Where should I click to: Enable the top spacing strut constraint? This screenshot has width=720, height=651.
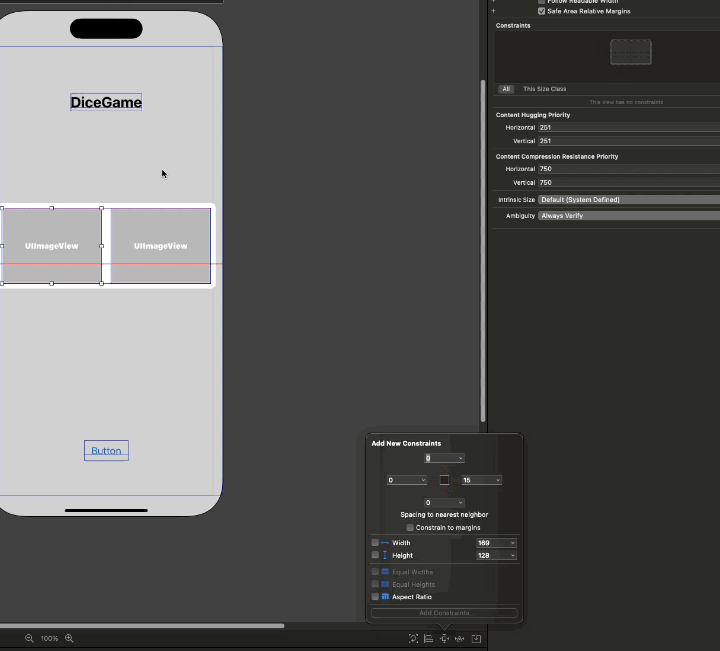(x=444, y=469)
